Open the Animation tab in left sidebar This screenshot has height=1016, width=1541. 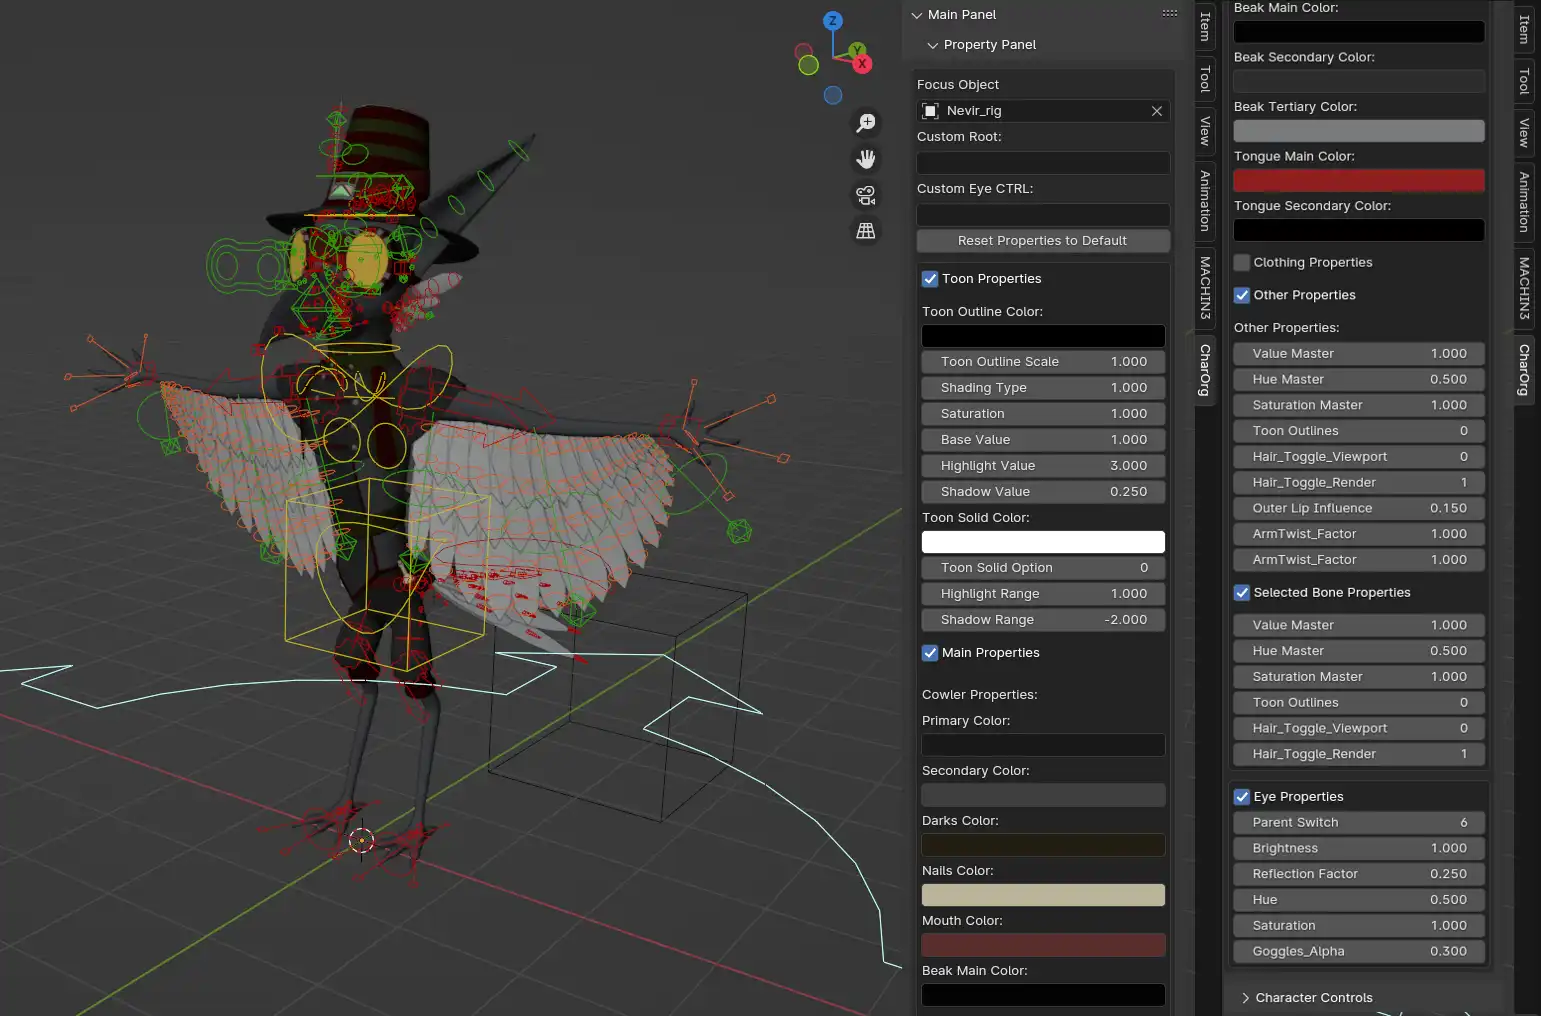[1205, 201]
